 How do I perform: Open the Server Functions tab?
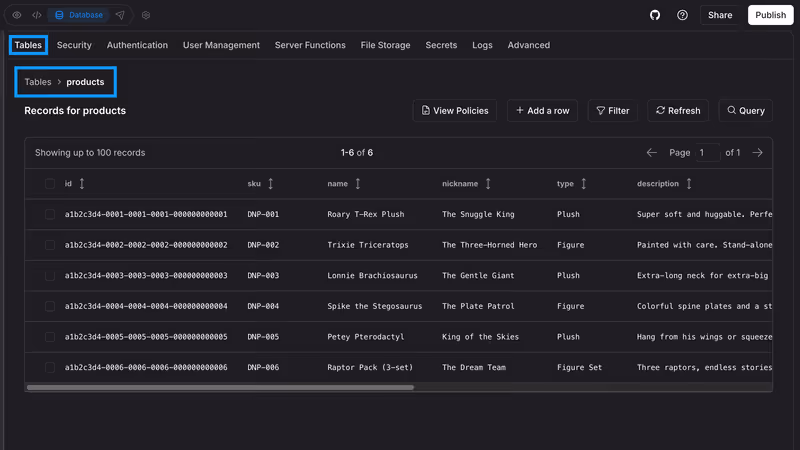310,45
